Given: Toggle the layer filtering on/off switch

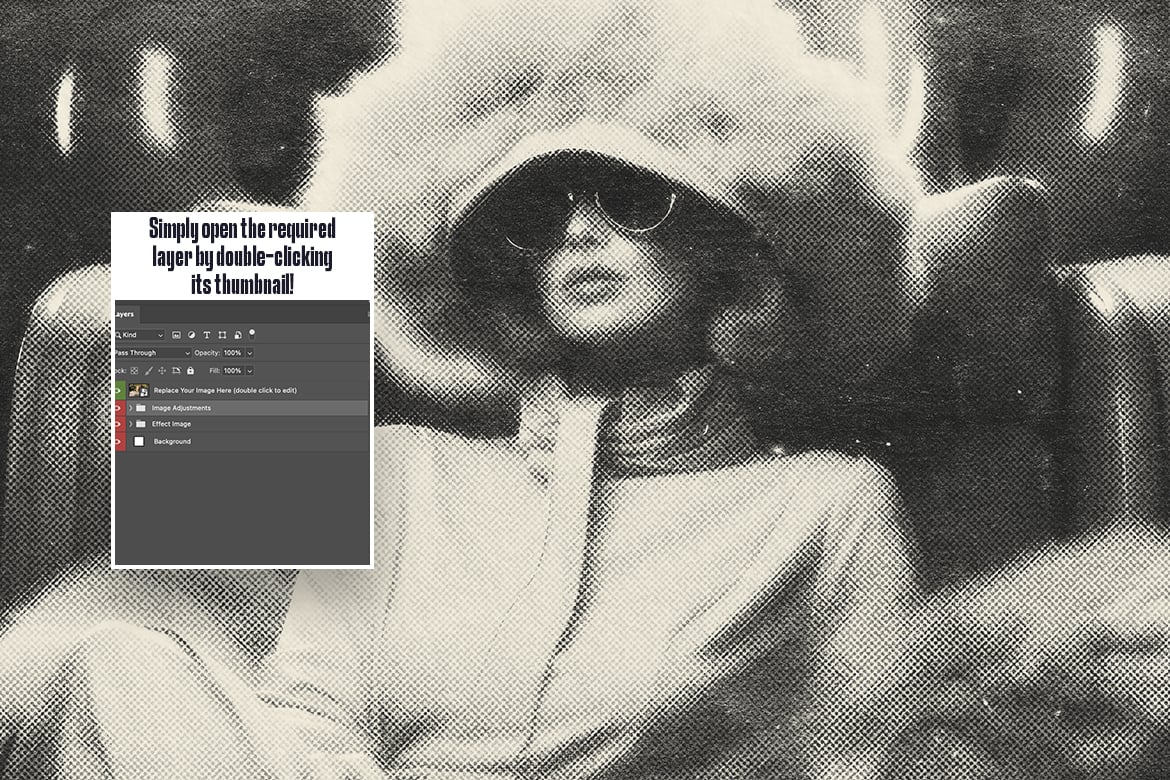Looking at the screenshot, I should point(252,334).
